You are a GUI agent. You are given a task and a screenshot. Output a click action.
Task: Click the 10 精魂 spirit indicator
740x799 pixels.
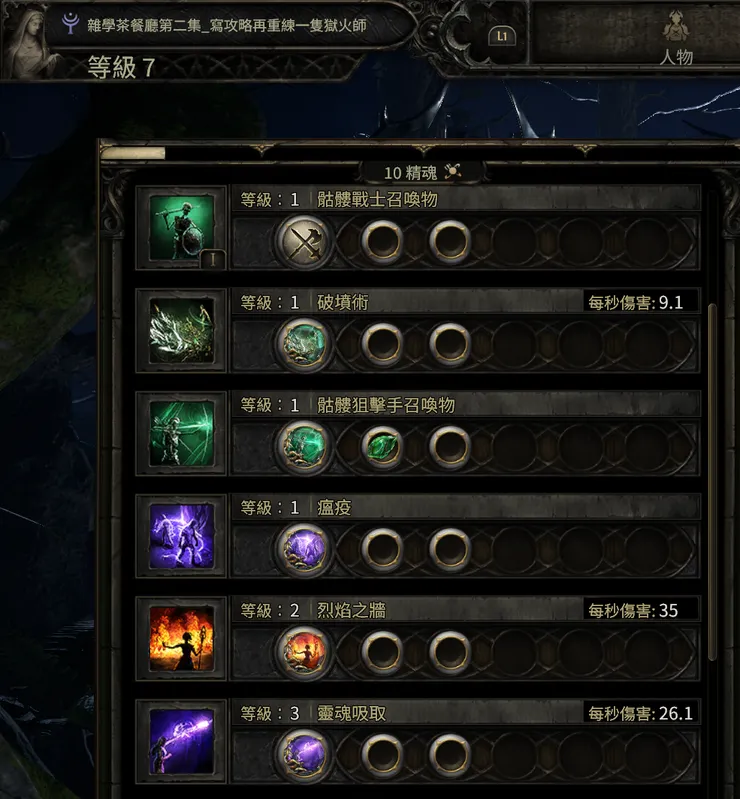click(x=422, y=172)
